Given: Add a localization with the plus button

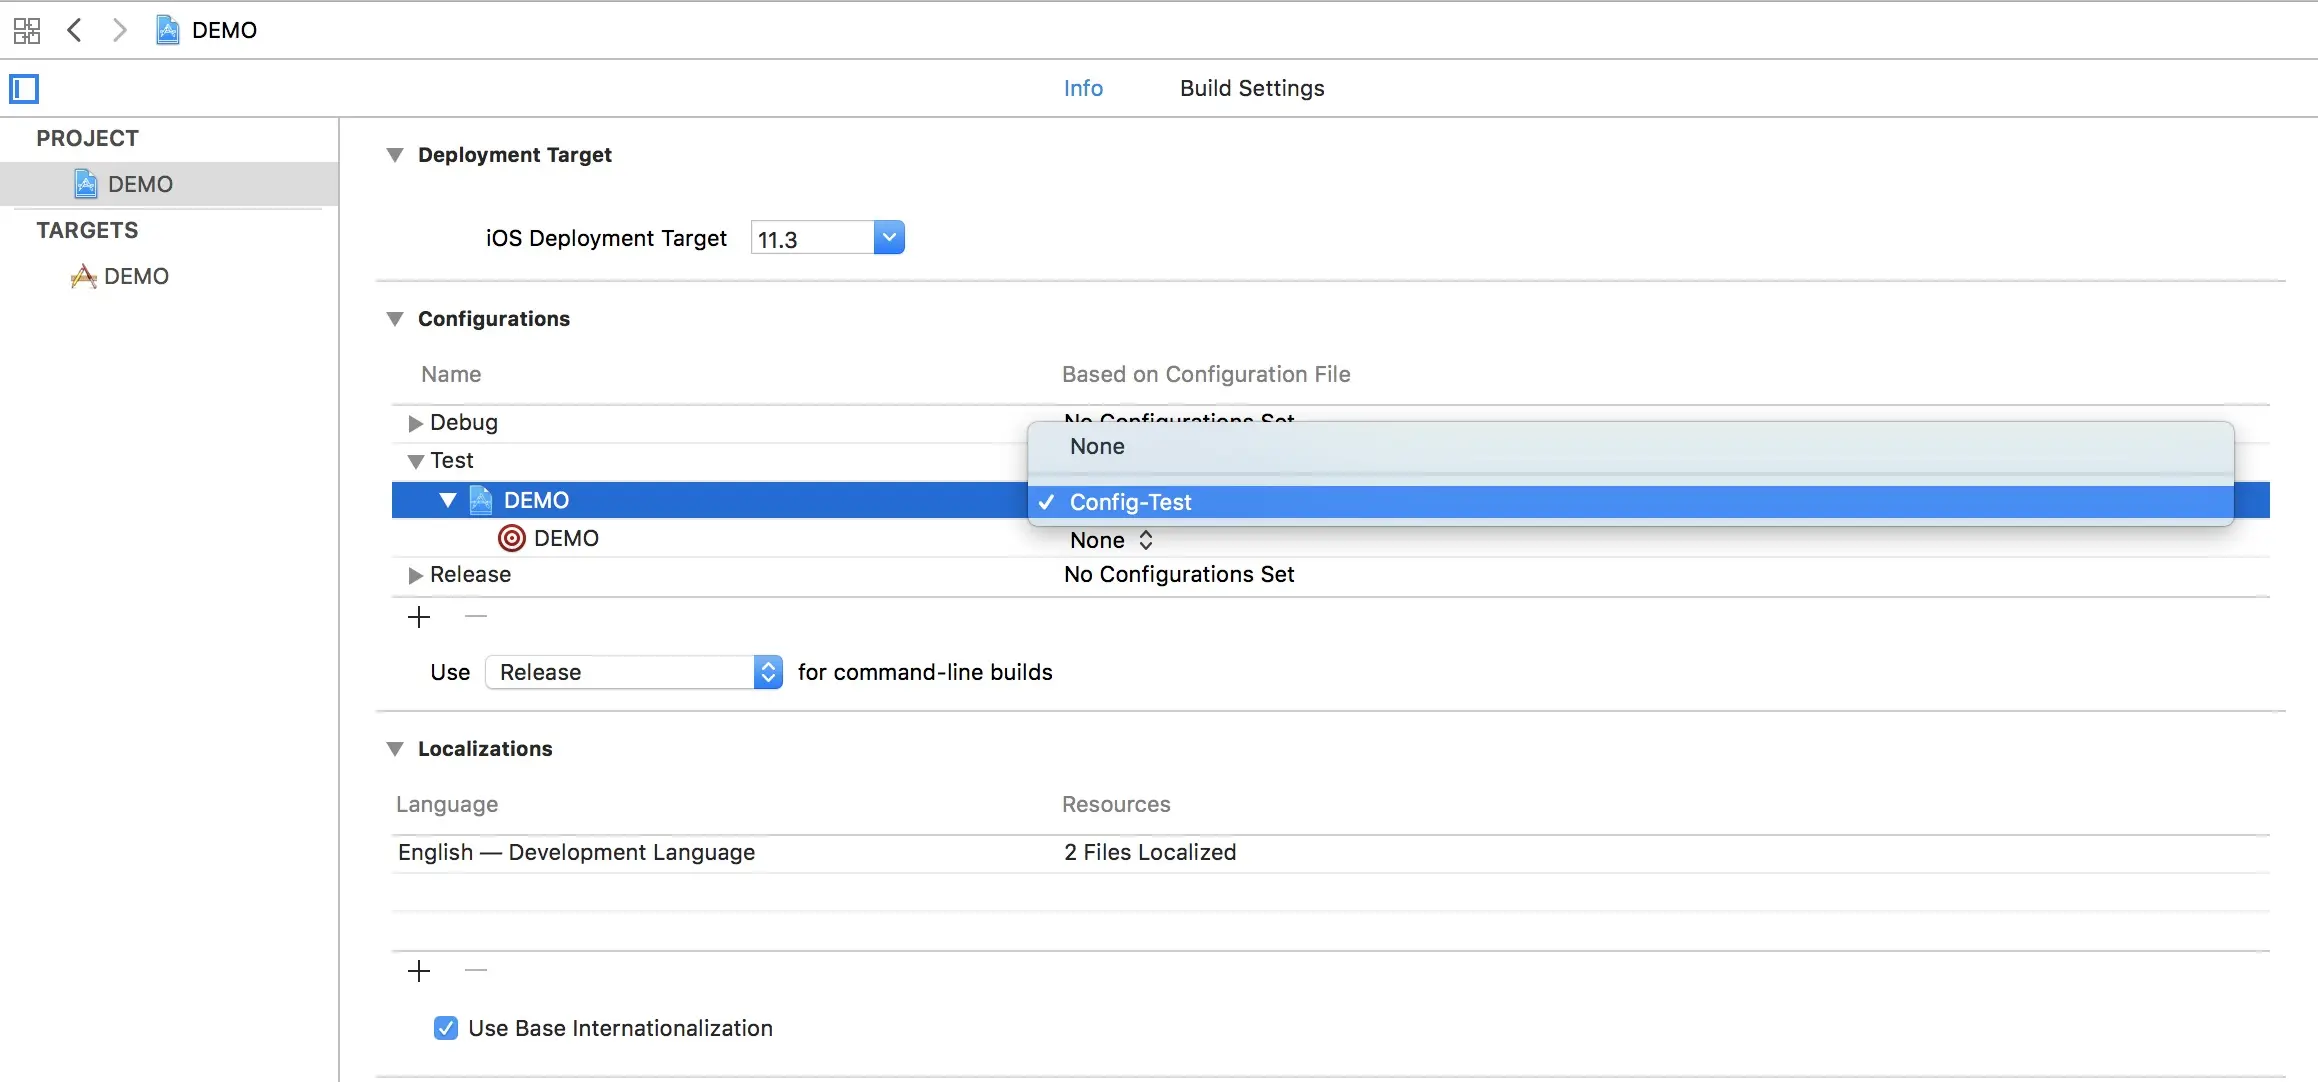Looking at the screenshot, I should (419, 971).
